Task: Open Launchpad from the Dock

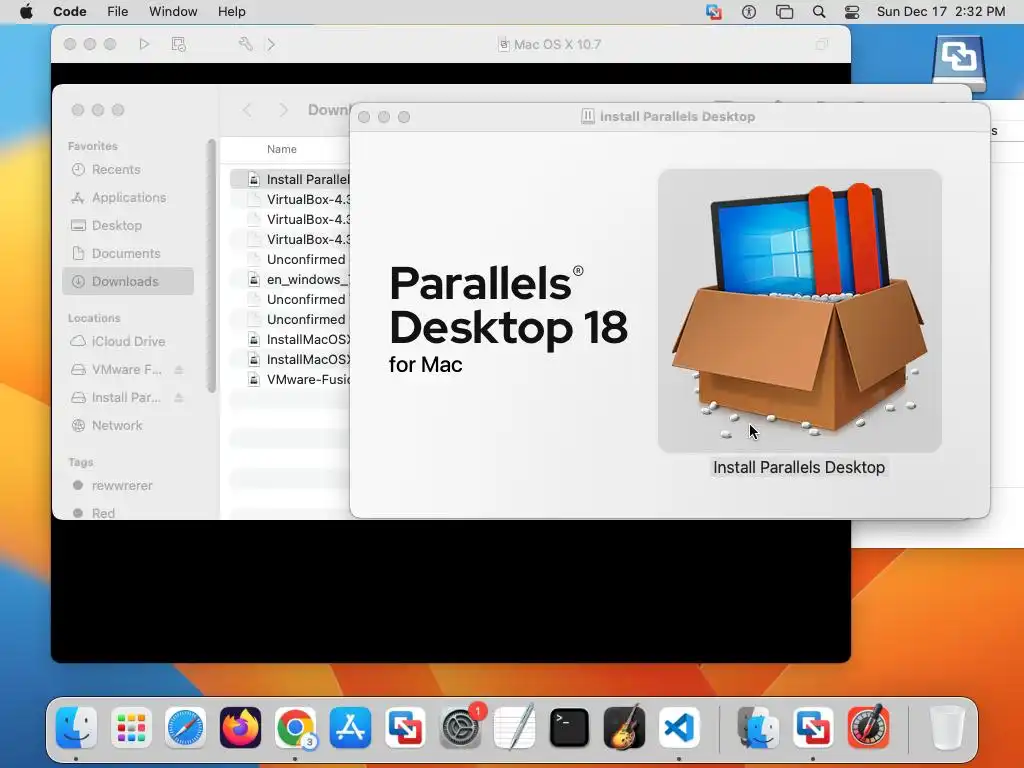Action: (131, 727)
